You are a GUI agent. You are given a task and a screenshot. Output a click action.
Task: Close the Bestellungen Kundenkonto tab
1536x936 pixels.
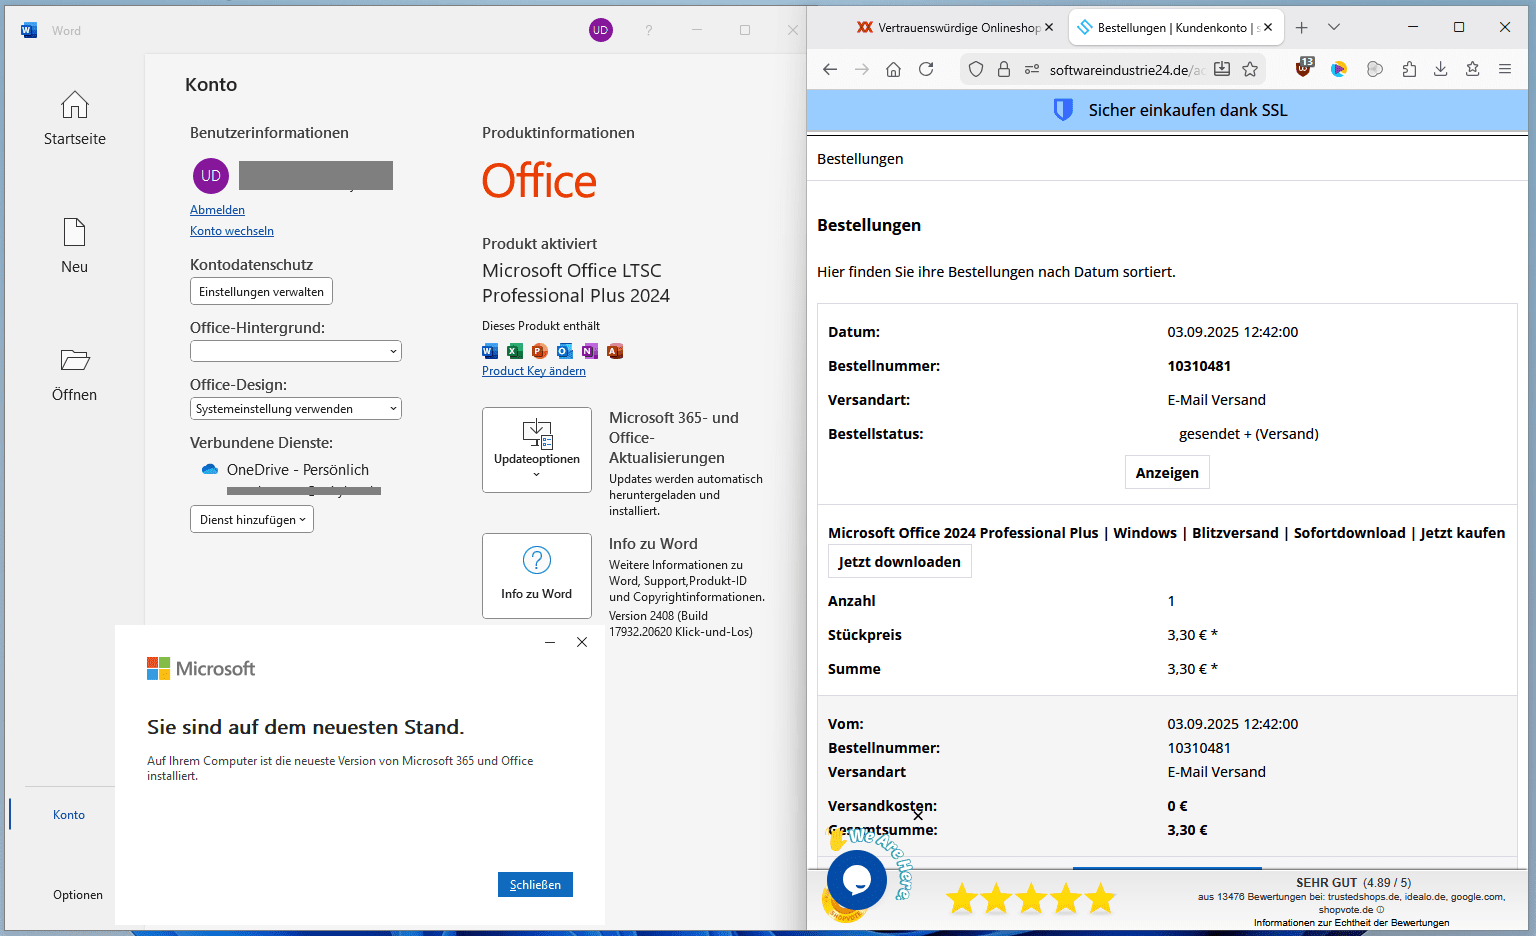pos(1268,27)
